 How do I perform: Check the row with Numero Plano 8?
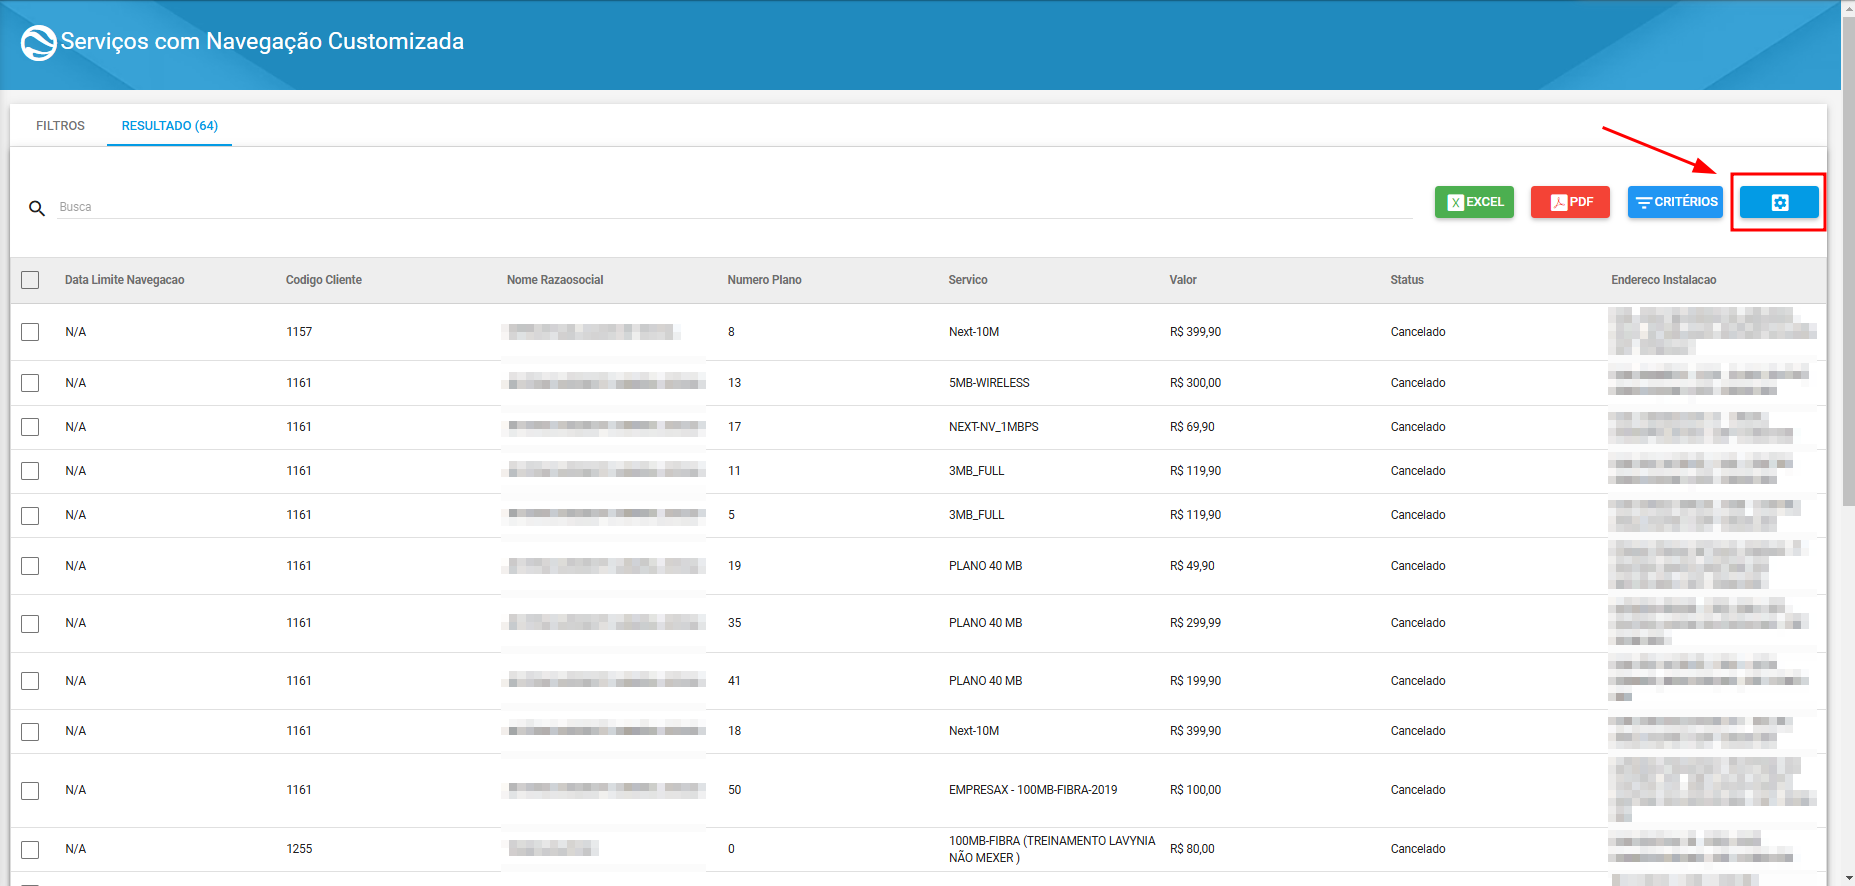tap(30, 332)
